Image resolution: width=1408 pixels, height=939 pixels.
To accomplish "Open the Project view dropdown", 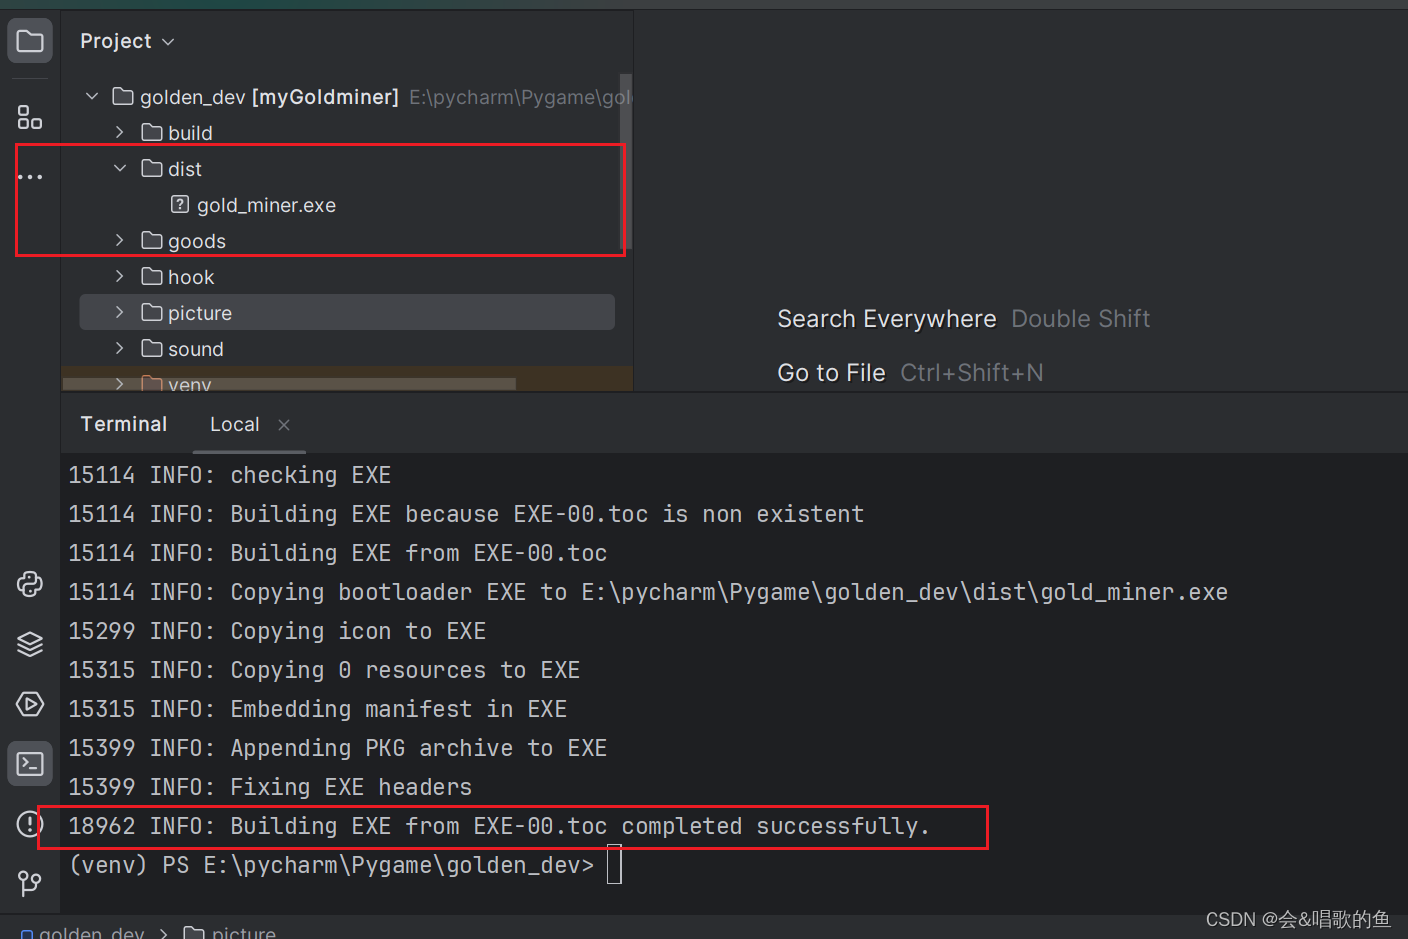I will [x=127, y=40].
